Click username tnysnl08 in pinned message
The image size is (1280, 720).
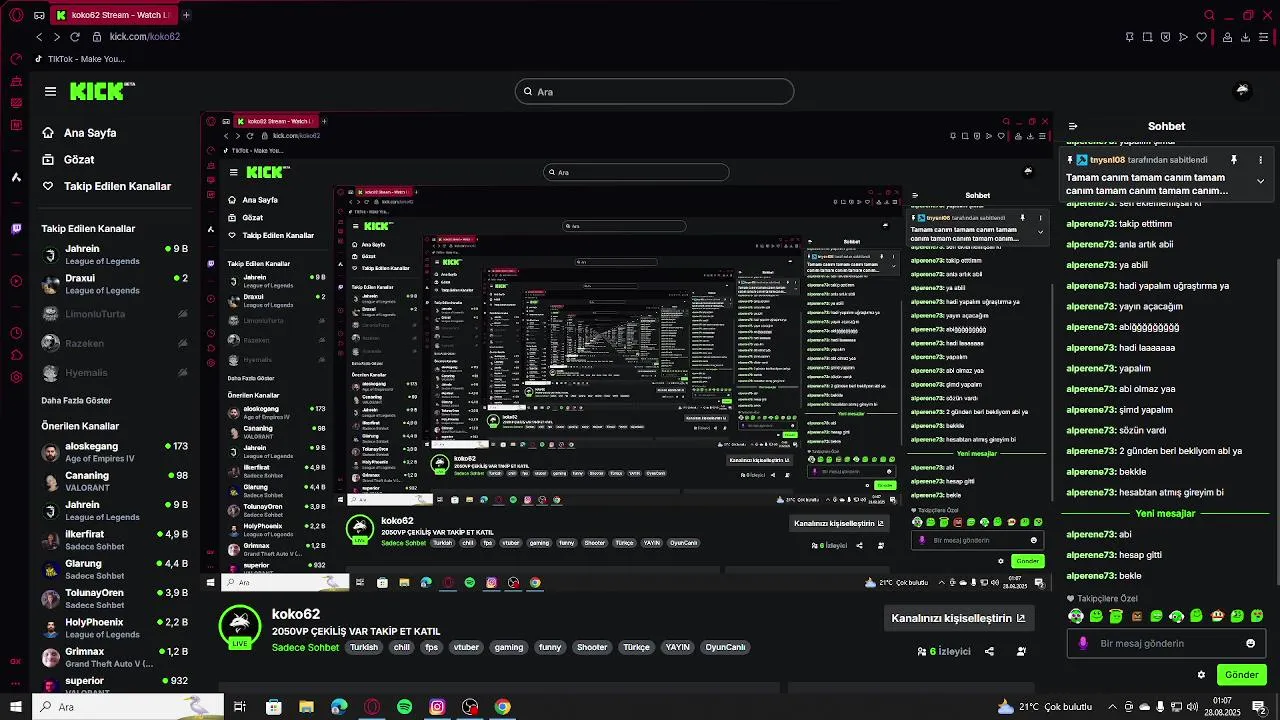click(x=1107, y=160)
